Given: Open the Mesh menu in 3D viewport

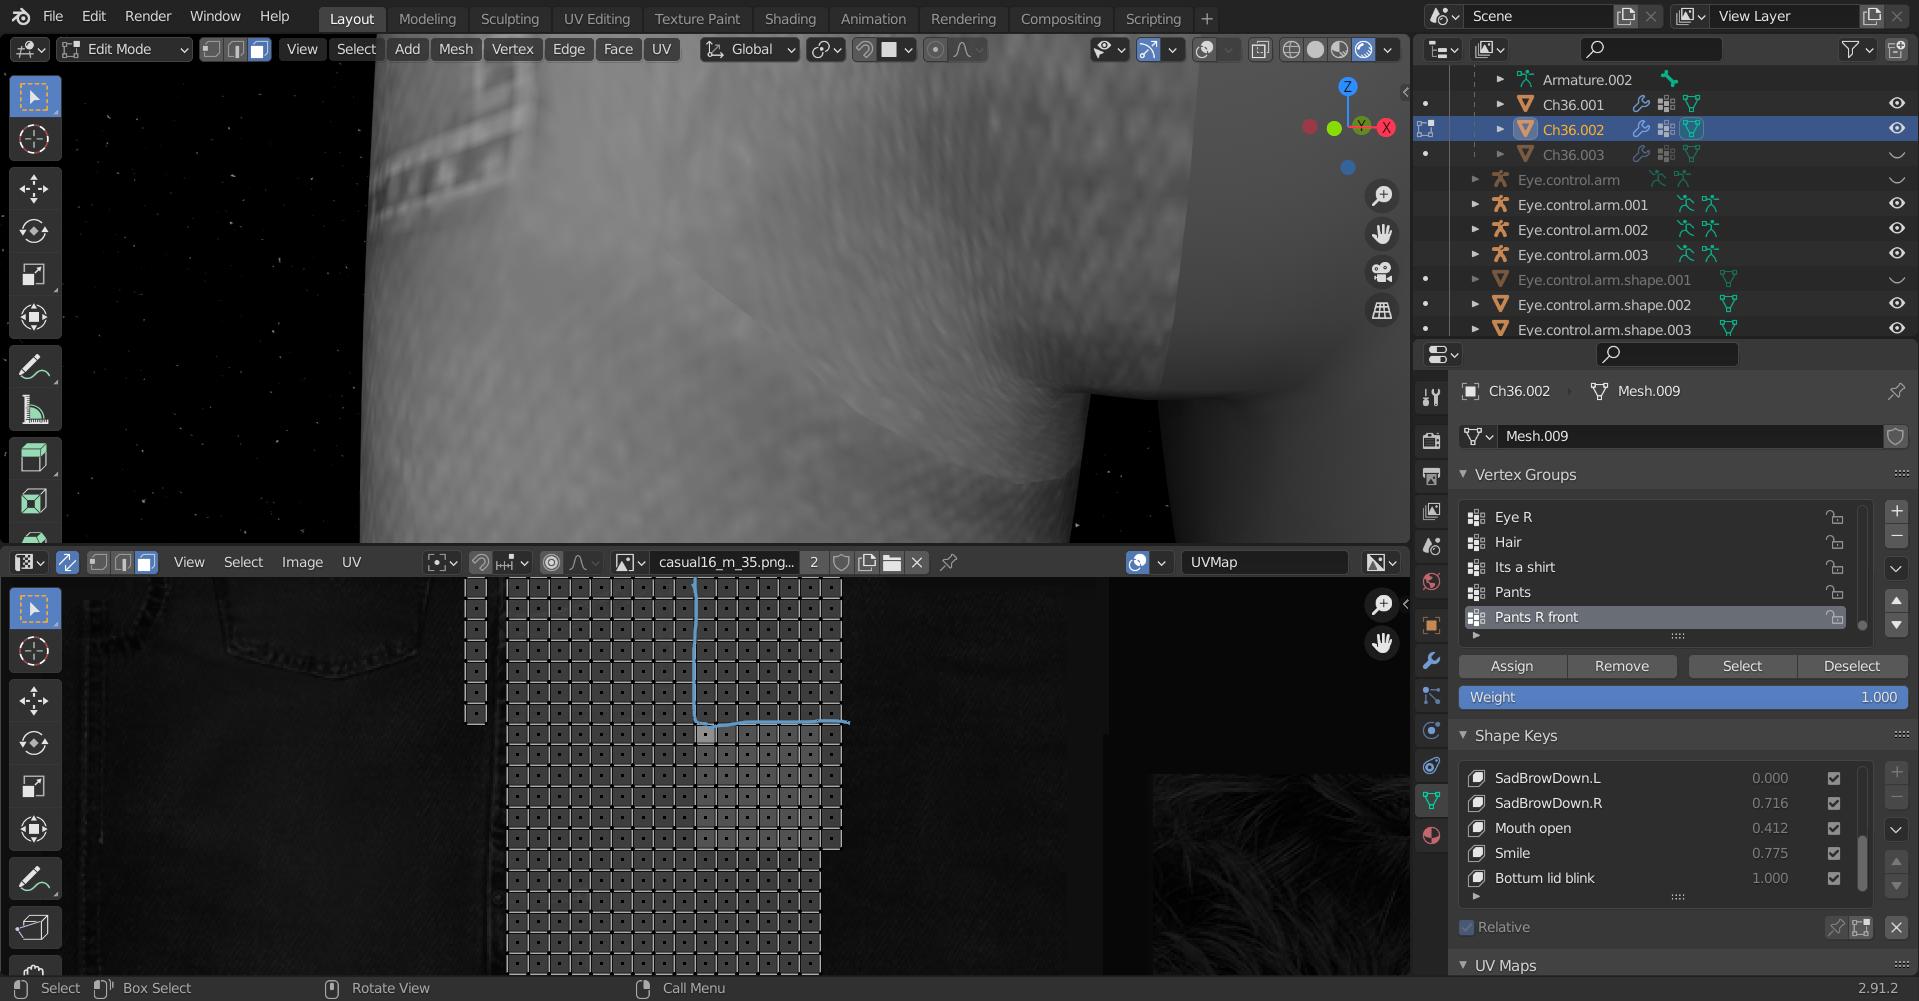Looking at the screenshot, I should 456,49.
